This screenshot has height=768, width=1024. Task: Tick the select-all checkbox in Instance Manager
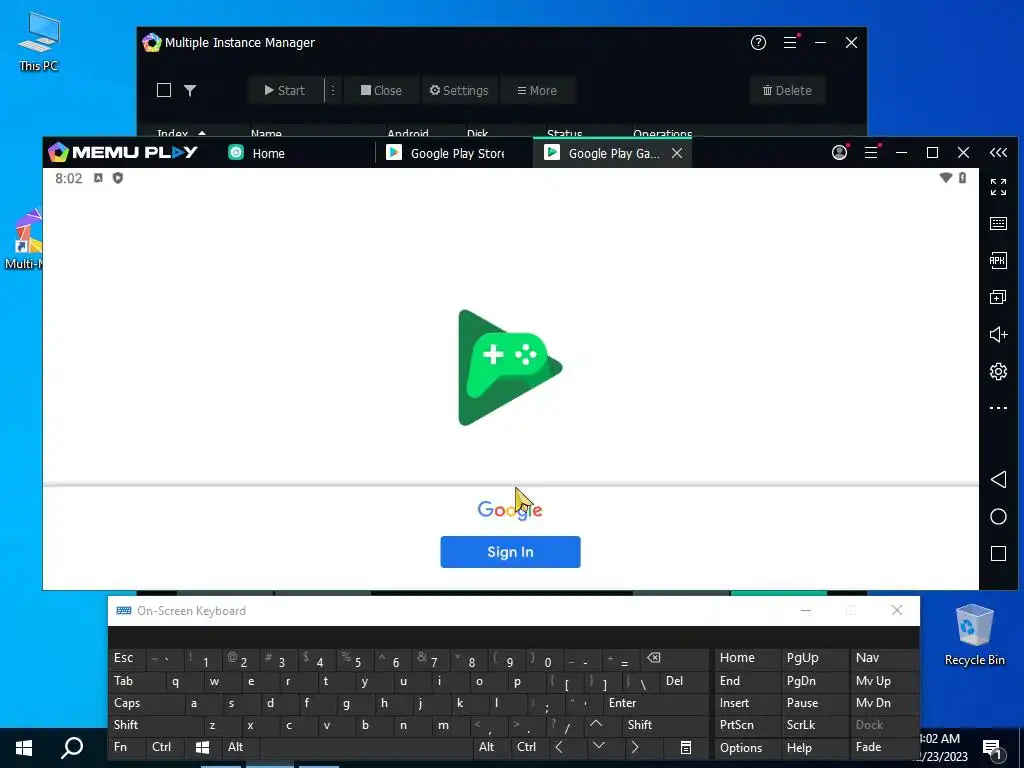click(x=164, y=90)
